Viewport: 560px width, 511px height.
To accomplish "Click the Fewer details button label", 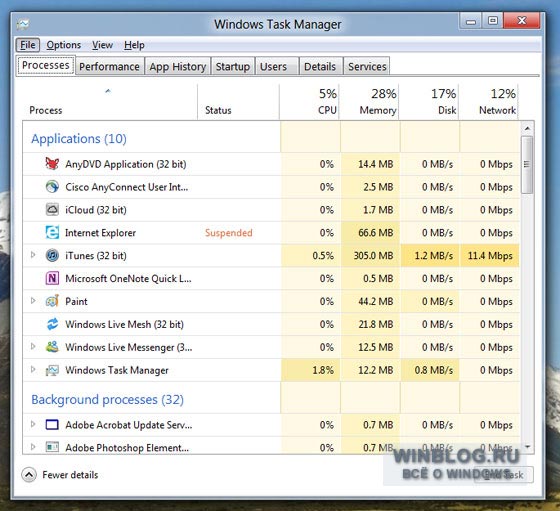I will [x=70, y=475].
